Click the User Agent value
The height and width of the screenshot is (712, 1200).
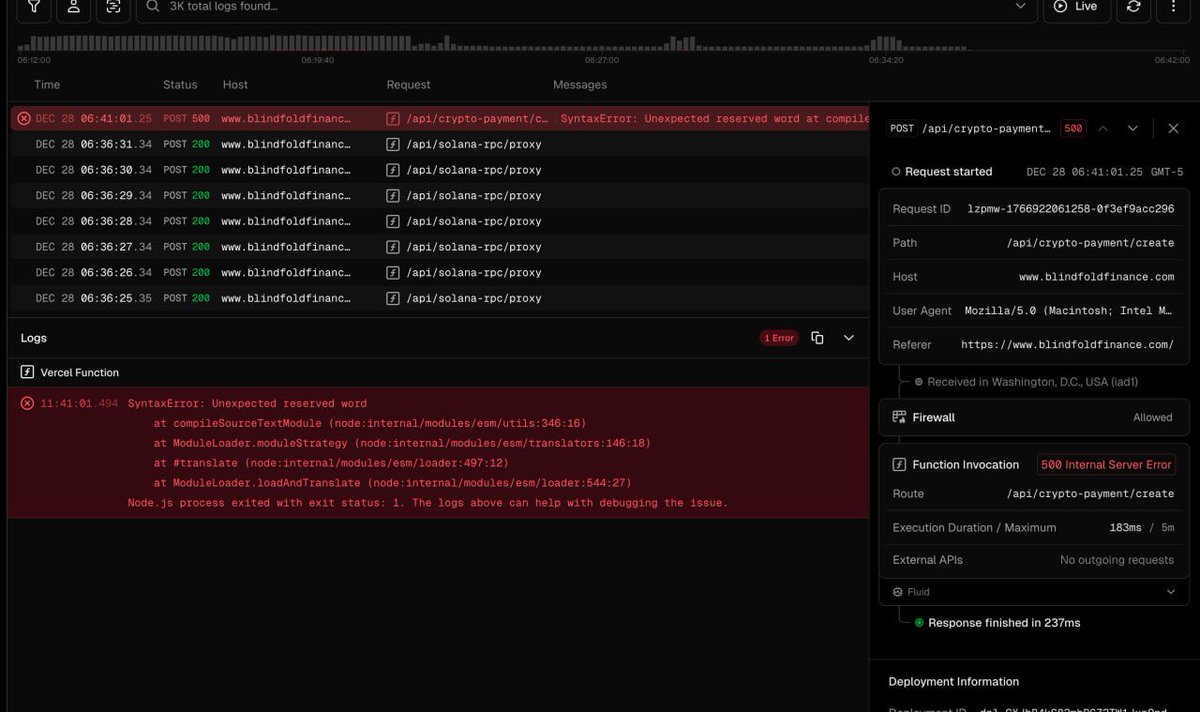pos(1069,311)
